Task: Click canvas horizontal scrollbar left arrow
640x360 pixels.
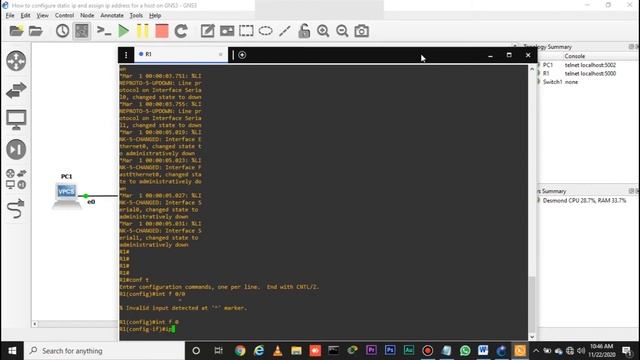Action: click(35, 324)
